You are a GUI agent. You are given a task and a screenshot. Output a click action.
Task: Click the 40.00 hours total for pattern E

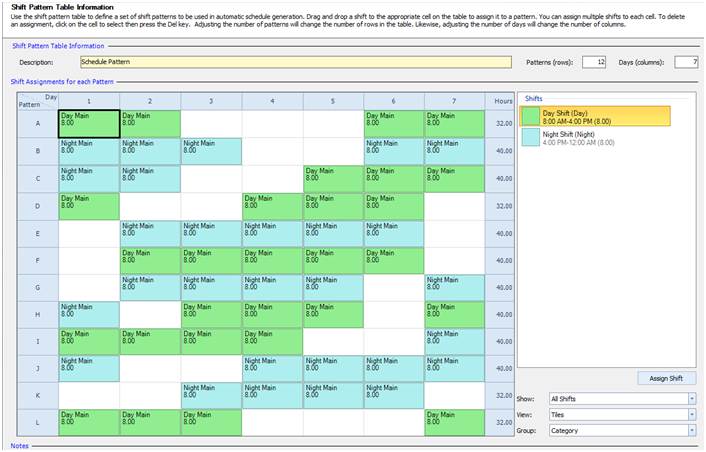pos(500,234)
